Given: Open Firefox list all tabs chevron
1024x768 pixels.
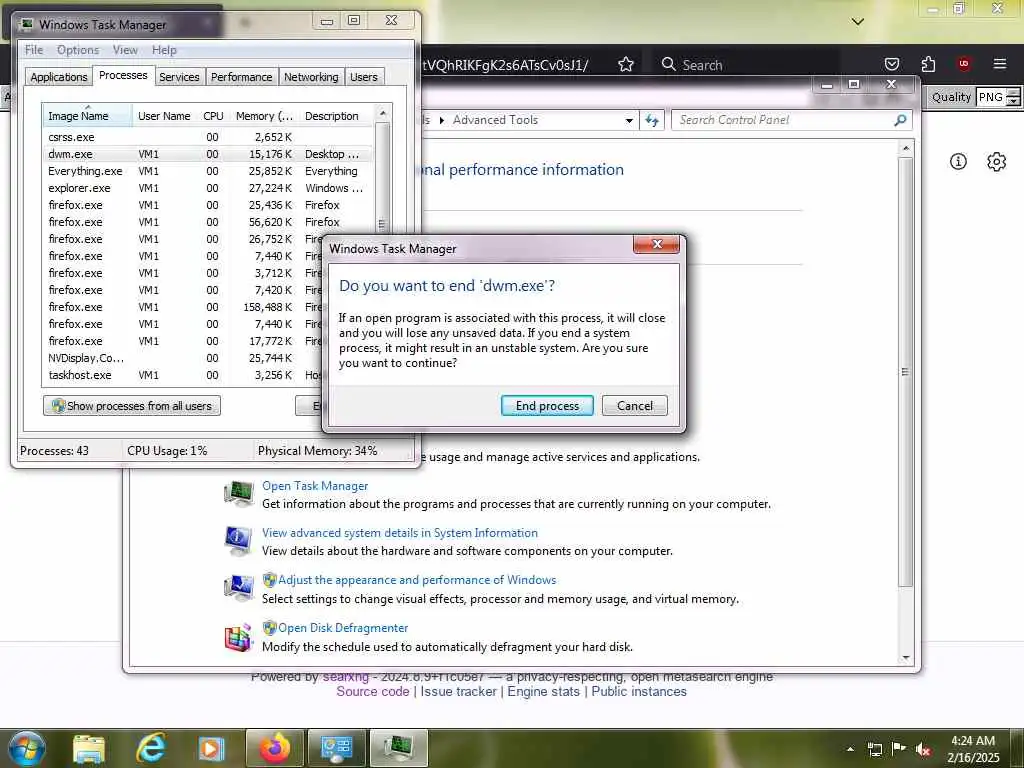Looking at the screenshot, I should 857,22.
